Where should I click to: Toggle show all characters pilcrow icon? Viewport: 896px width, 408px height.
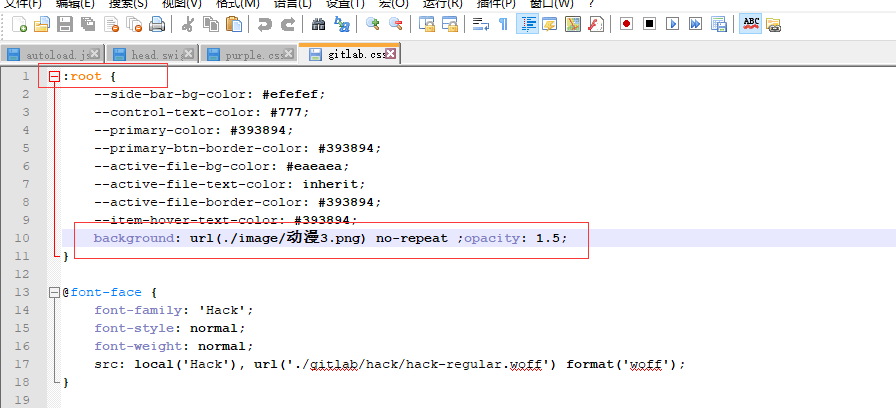[503, 23]
